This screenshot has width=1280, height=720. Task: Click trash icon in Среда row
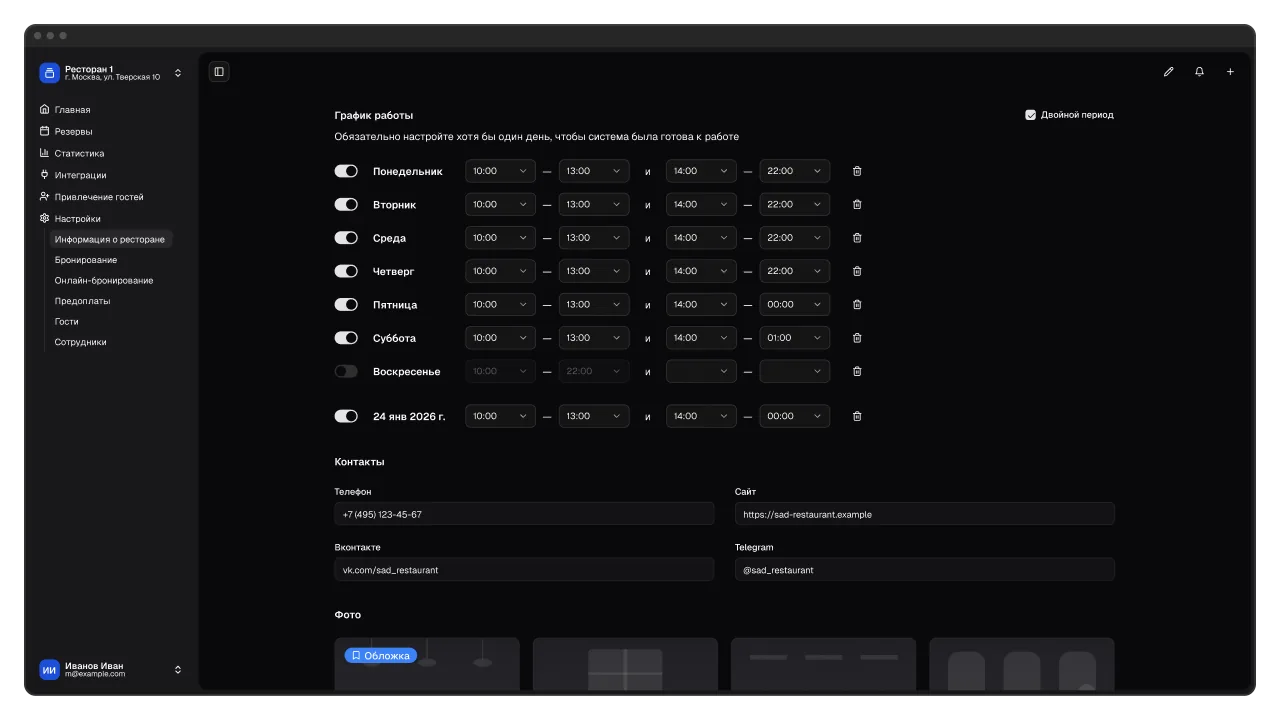click(x=857, y=238)
